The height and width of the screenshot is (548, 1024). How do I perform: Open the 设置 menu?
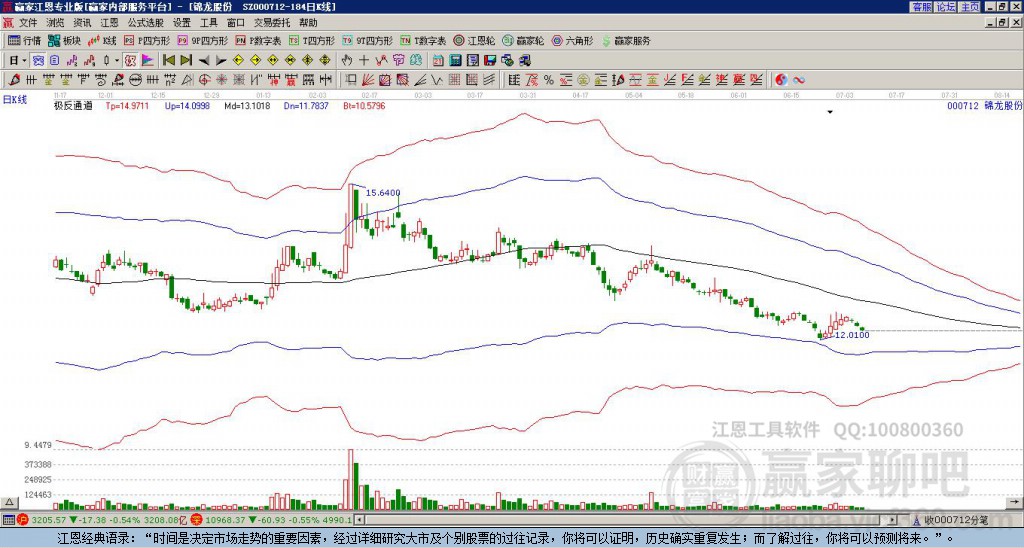tap(182, 23)
